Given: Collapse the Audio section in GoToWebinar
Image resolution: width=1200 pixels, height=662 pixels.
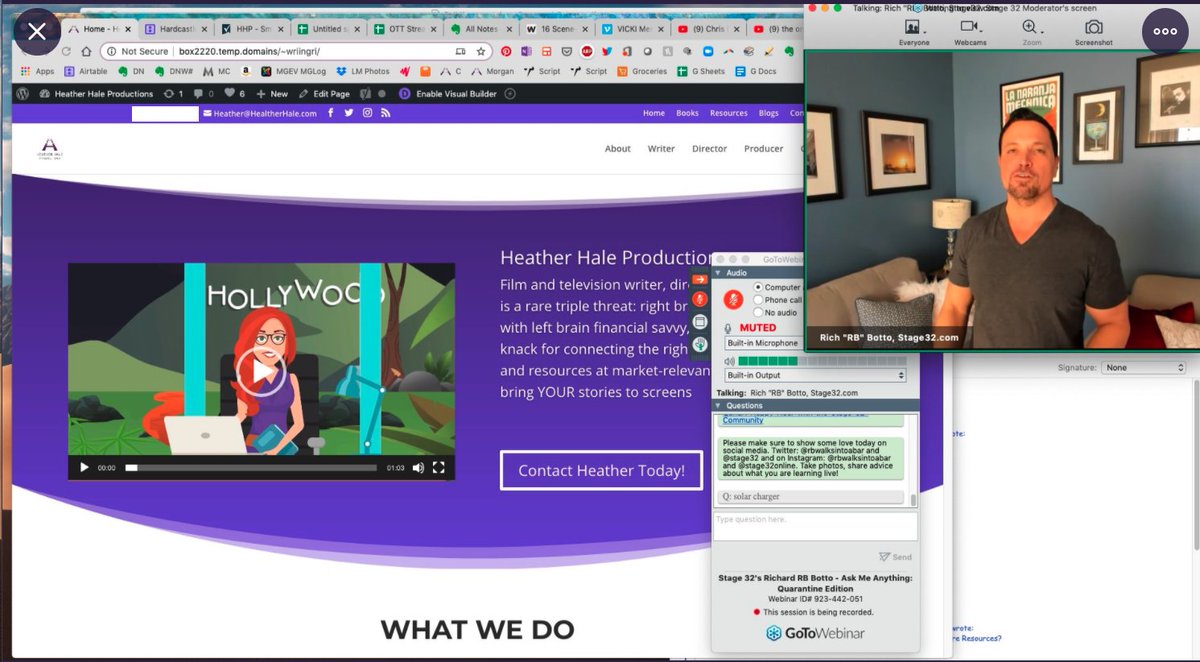Looking at the screenshot, I should pyautogui.click(x=720, y=272).
